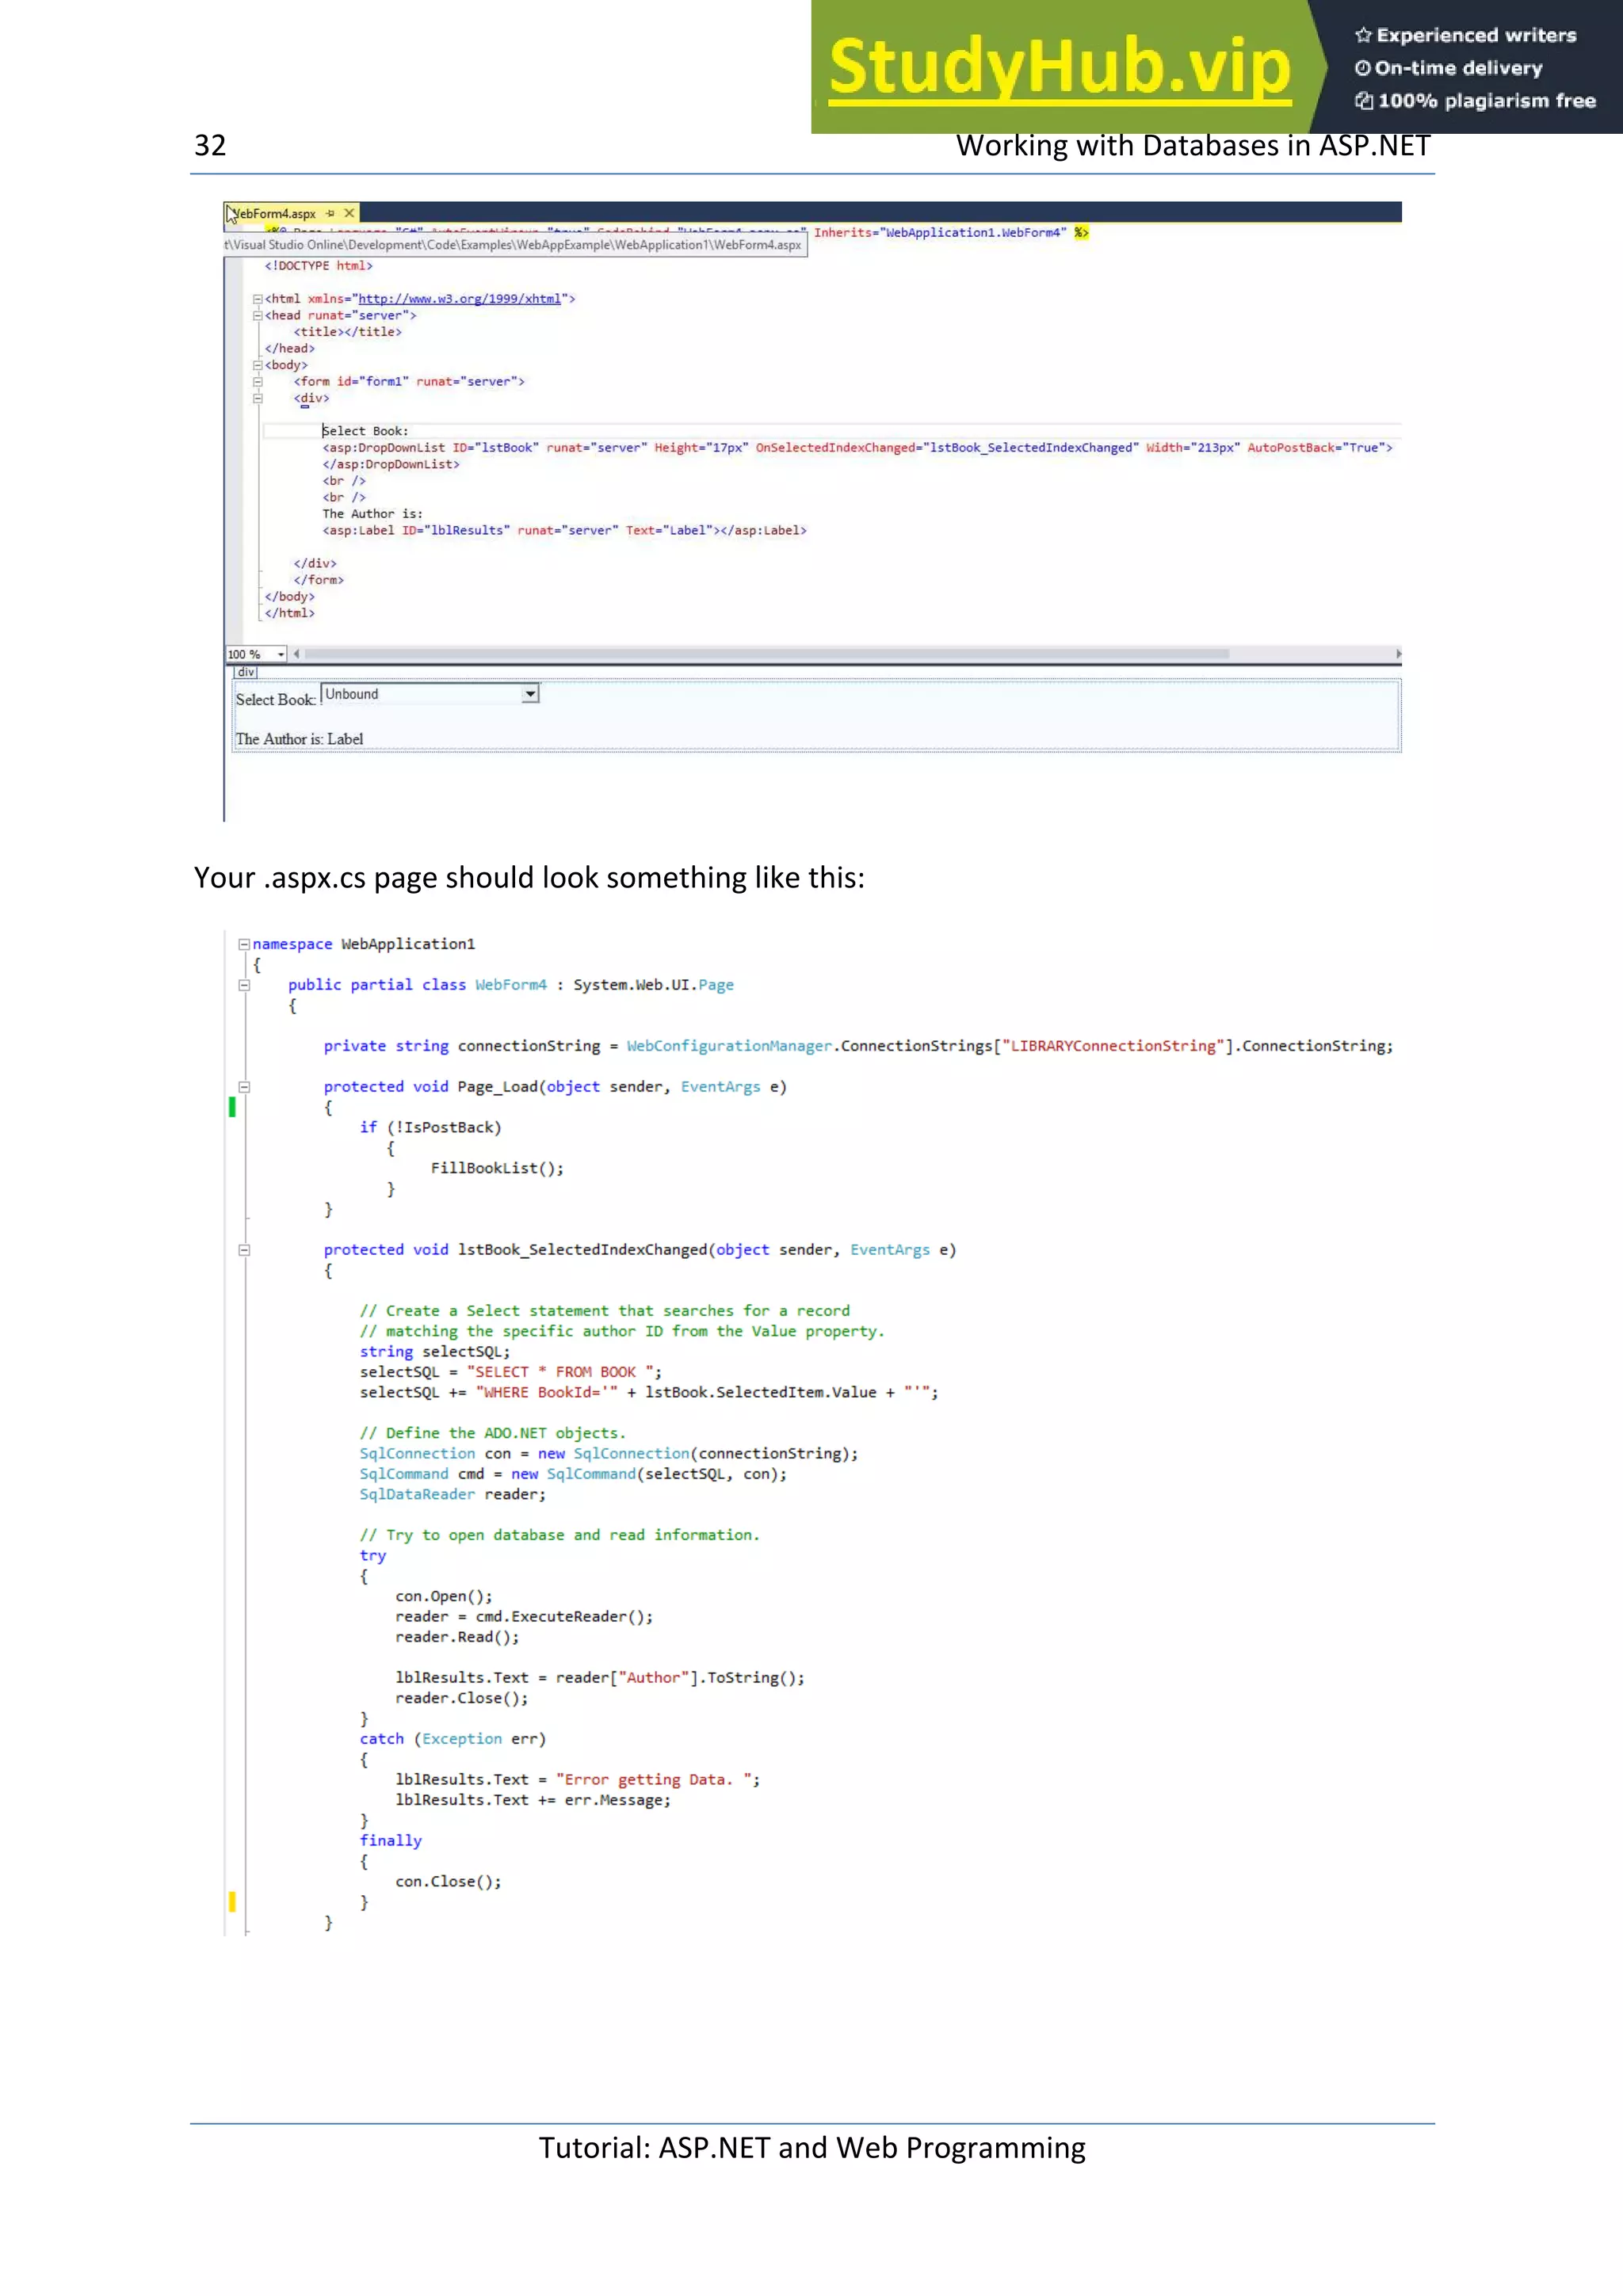Click the 'if (!IsPostBack)' code line
1623x2296 pixels.
431,1127
